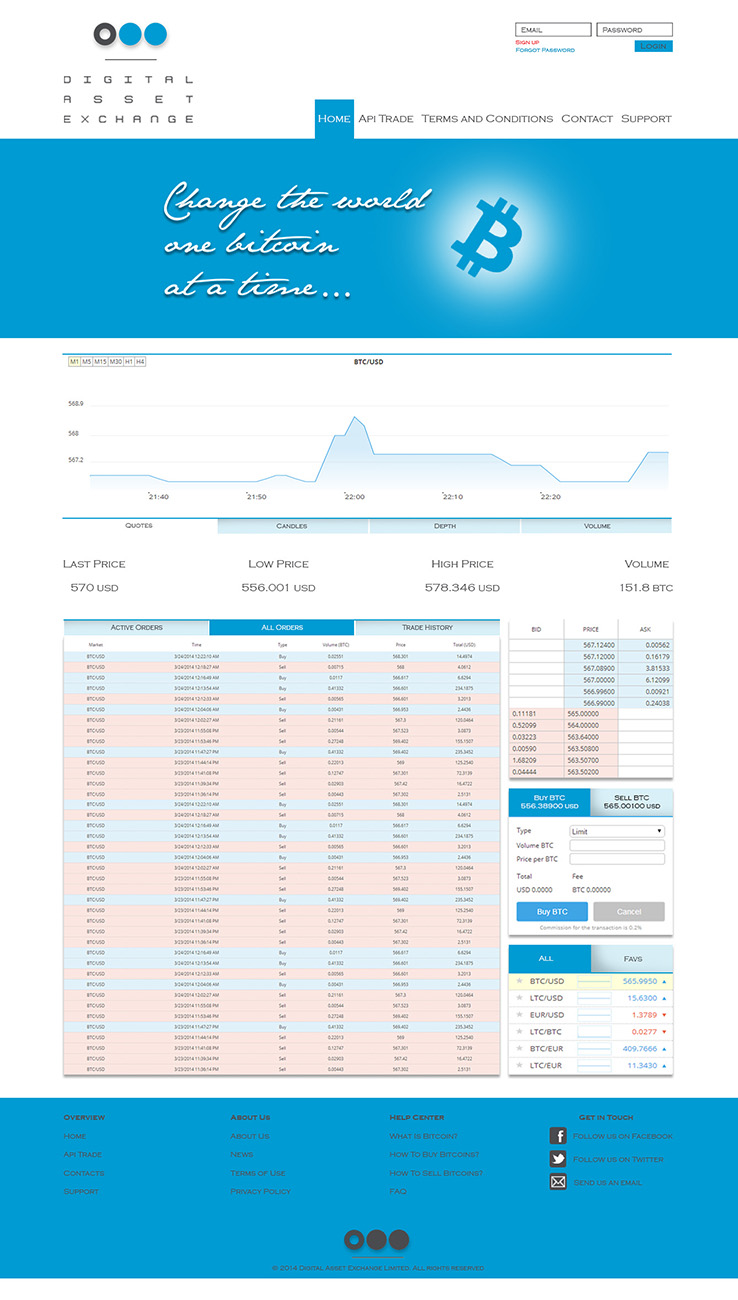The height and width of the screenshot is (1300, 738).
Task: Open Privacy Policy footer link
Action: click(261, 1191)
